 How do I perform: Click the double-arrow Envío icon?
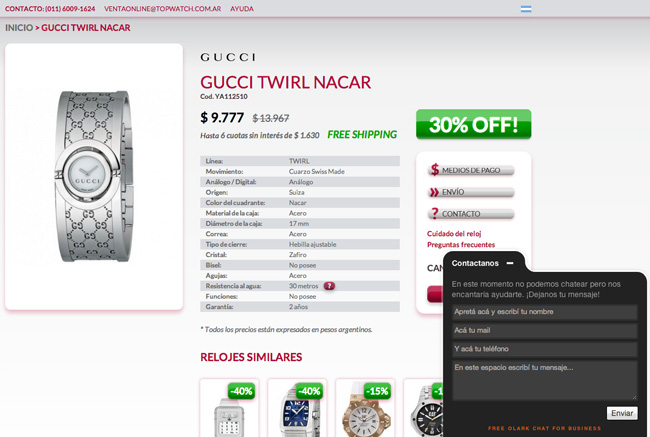coord(434,192)
